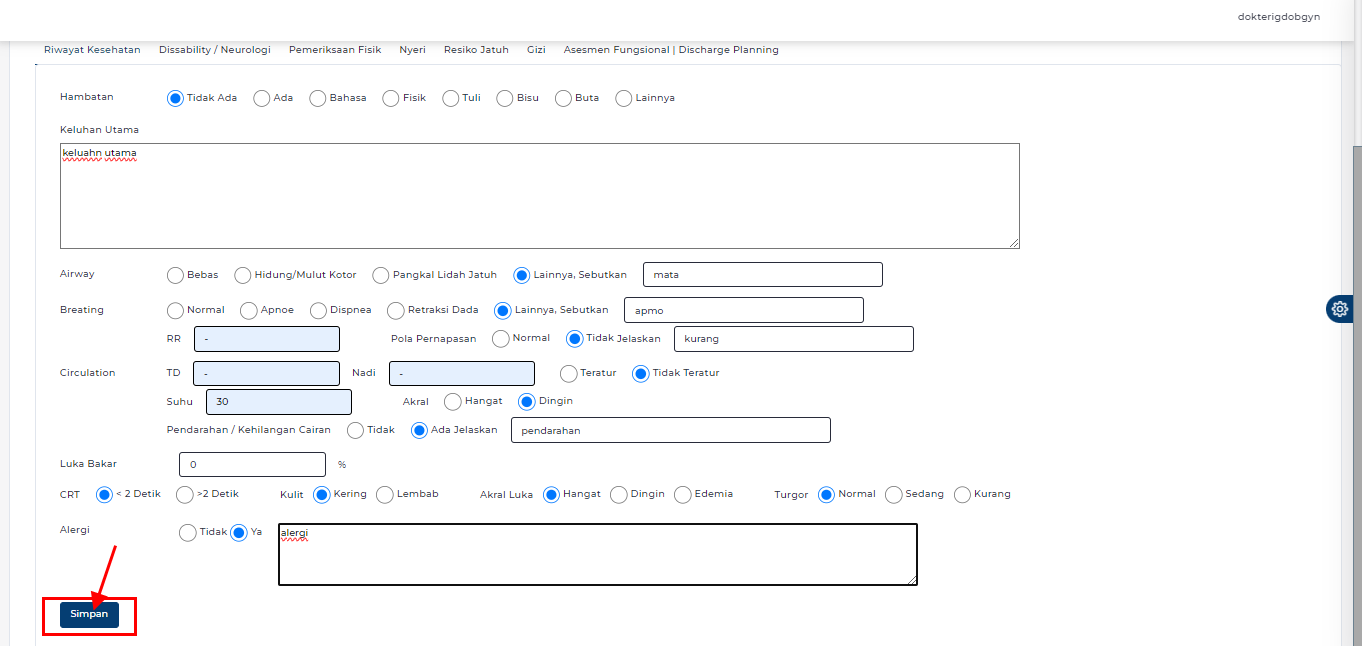Click inside the Keluhan Utama text area
This screenshot has width=1362, height=646.
coord(540,195)
